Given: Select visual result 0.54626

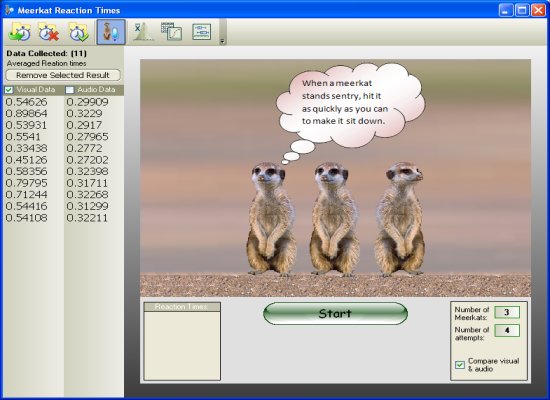Looking at the screenshot, I should 27,102.
